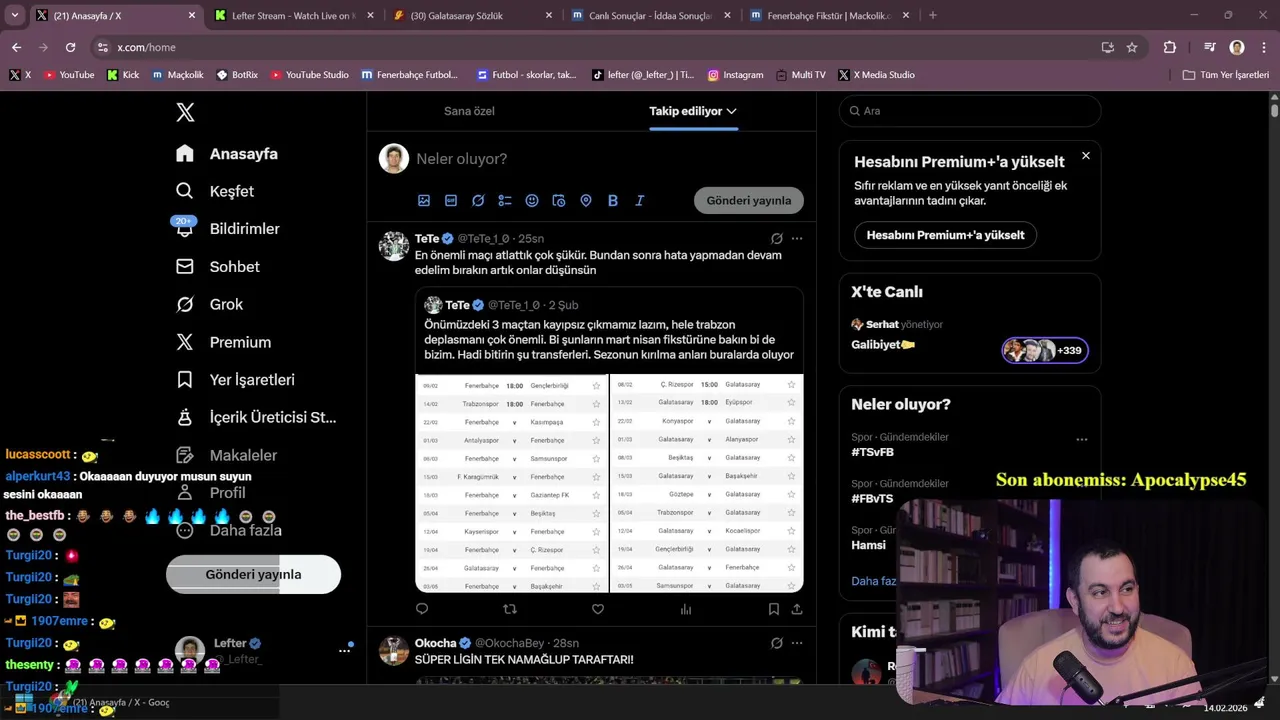This screenshot has width=1280, height=720.
Task: Bookmark this page with star icon
Action: pos(1132,47)
